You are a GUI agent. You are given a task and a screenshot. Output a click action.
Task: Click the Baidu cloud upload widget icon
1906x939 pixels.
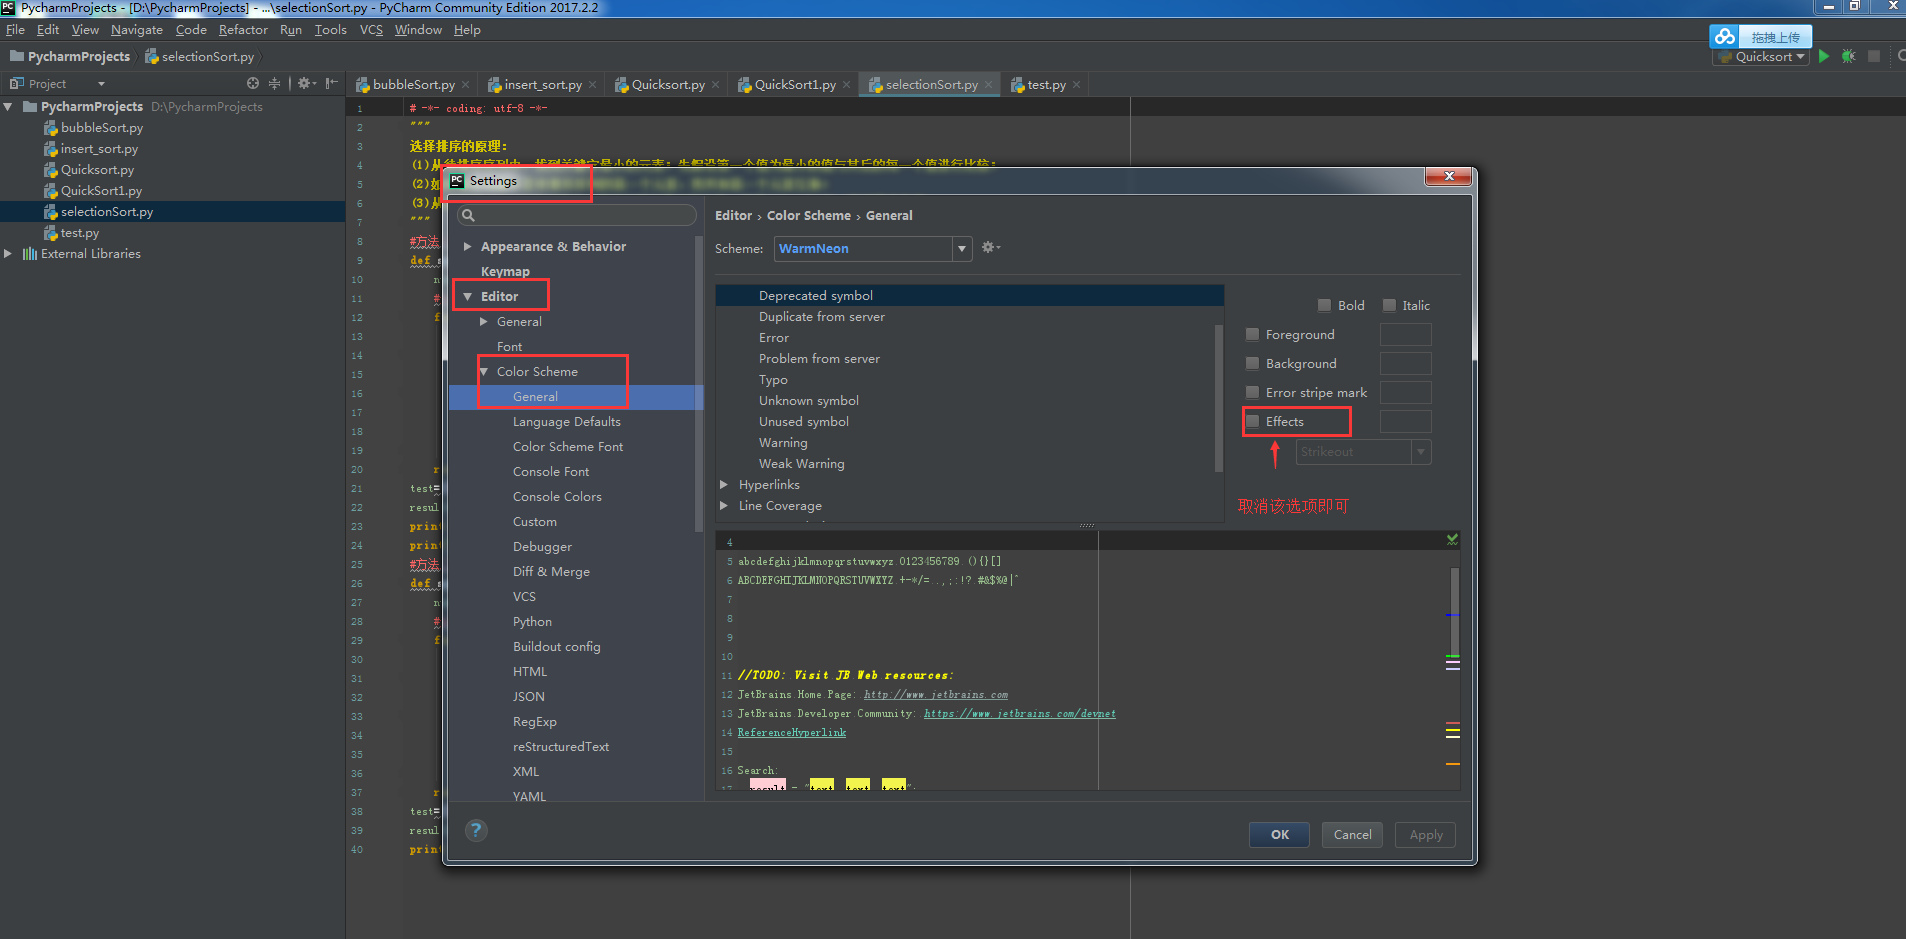pos(1725,37)
